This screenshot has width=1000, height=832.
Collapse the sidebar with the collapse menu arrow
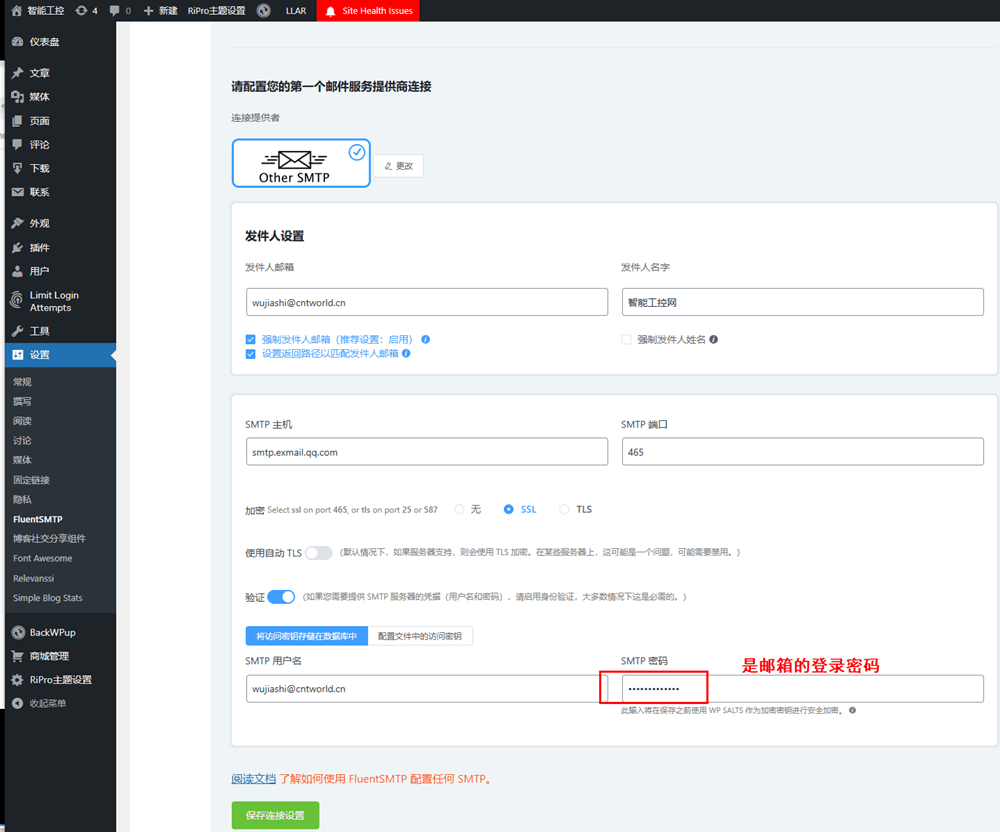pyautogui.click(x=17, y=703)
